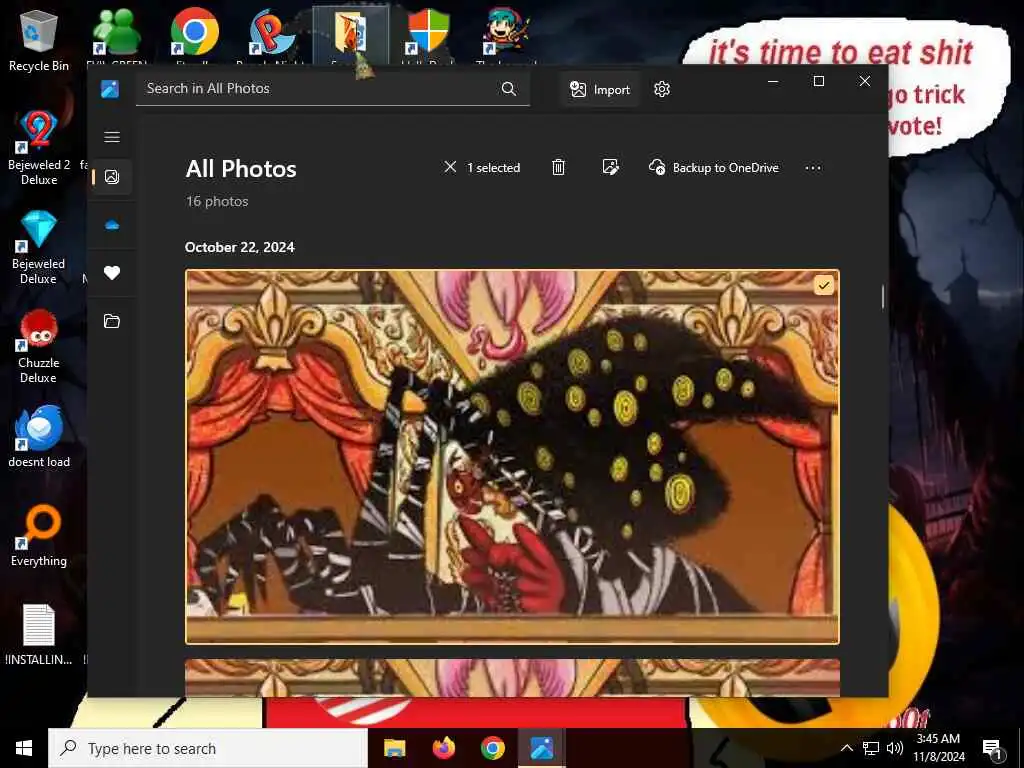Open the doesnt load Thunderbird shortcut
This screenshot has width=1024, height=768.
click(x=39, y=437)
